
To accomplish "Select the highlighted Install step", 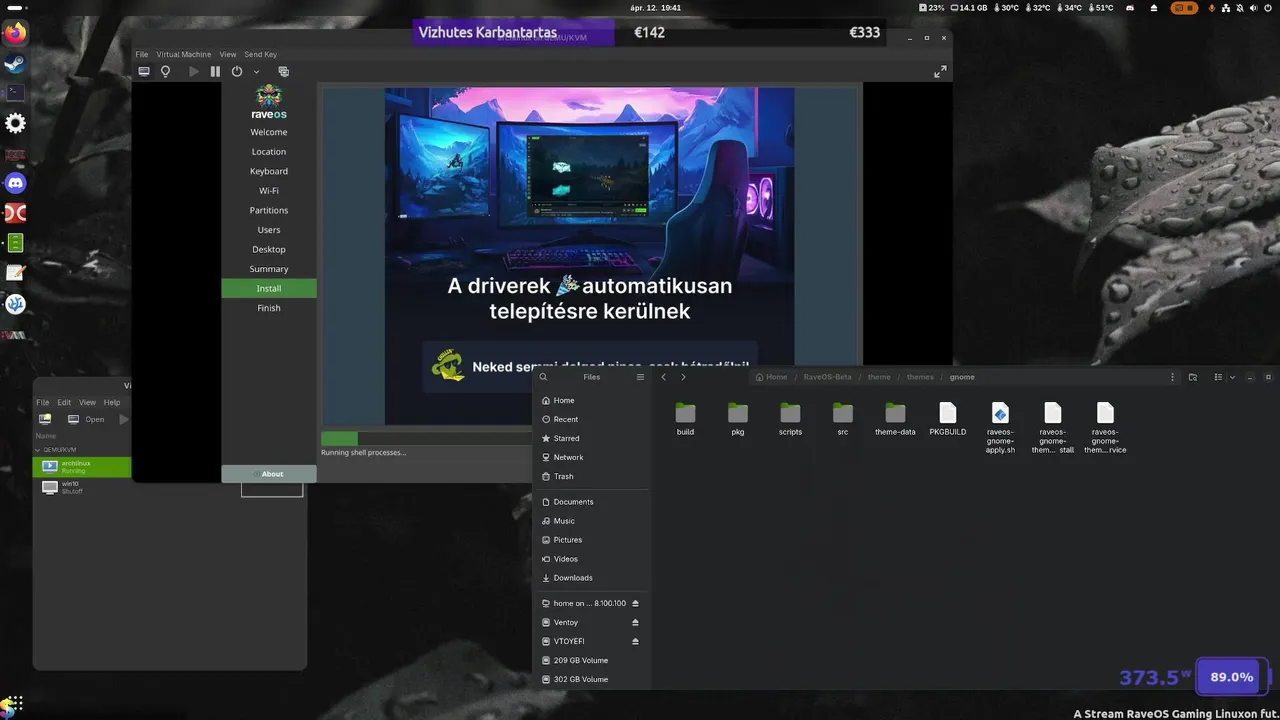I will tap(269, 288).
